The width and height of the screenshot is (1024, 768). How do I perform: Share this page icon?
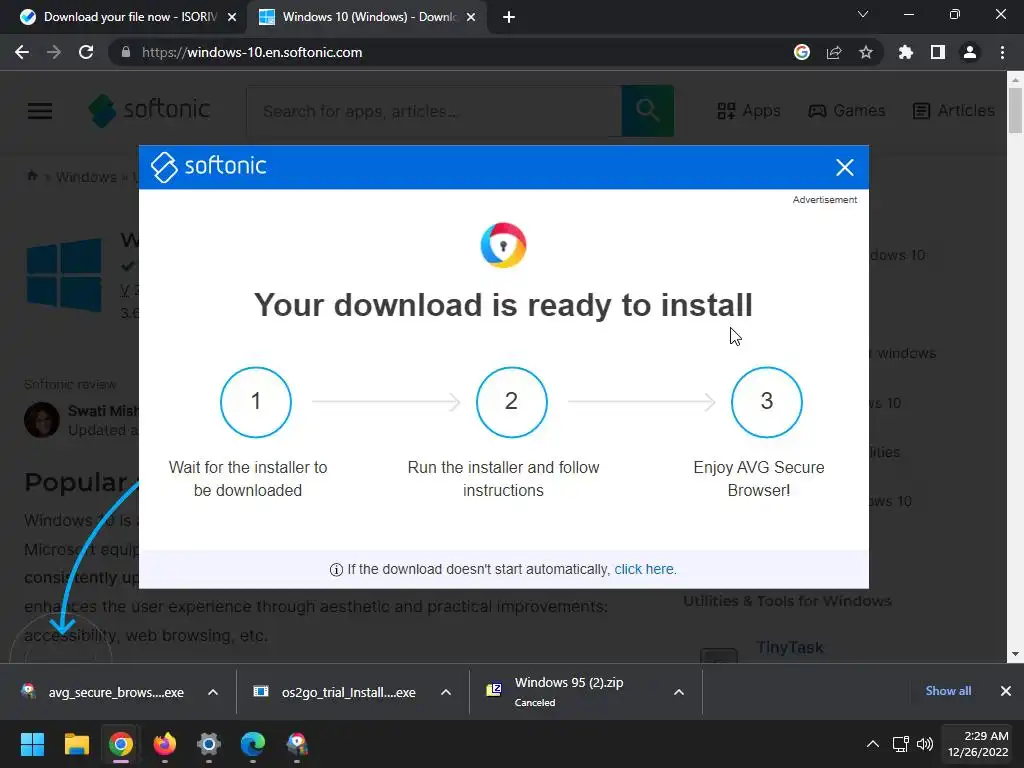click(834, 52)
